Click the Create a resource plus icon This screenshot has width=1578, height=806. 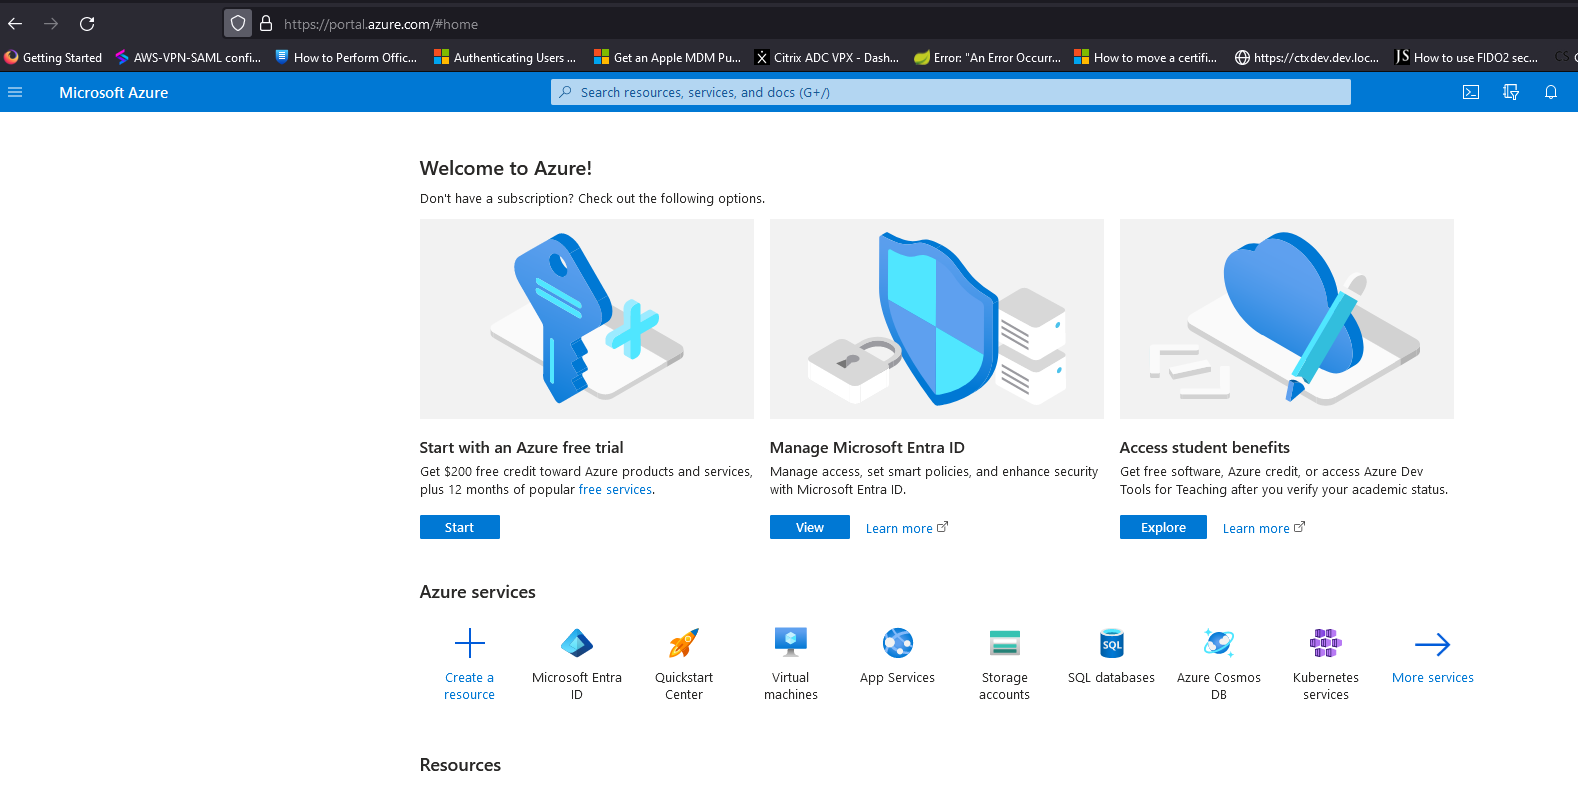point(469,643)
